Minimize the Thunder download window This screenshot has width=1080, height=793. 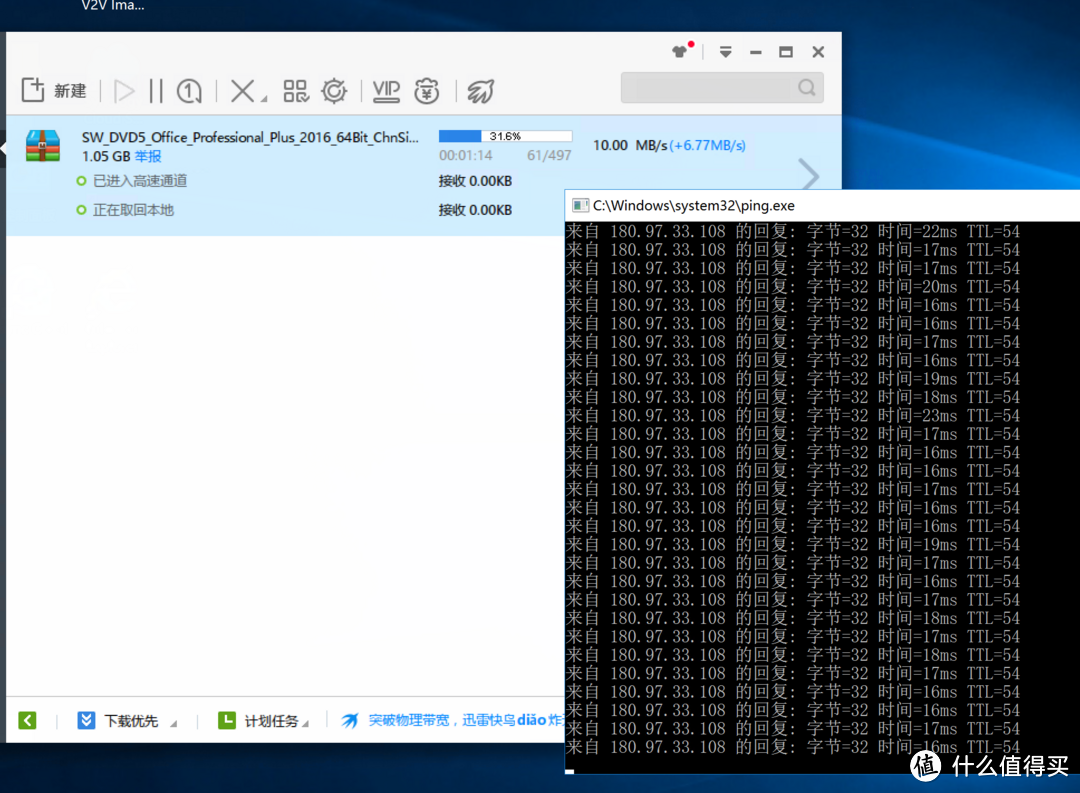click(x=756, y=52)
